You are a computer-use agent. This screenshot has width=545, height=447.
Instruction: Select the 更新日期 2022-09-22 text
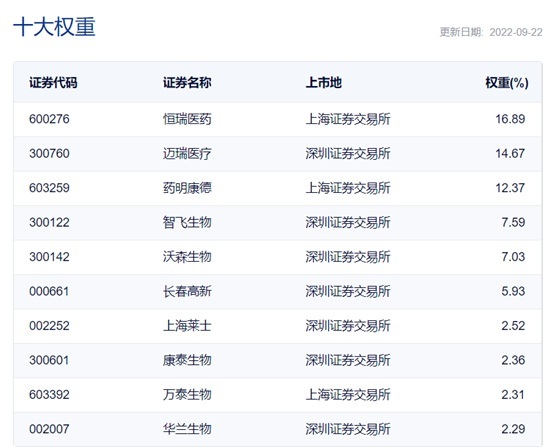491,32
